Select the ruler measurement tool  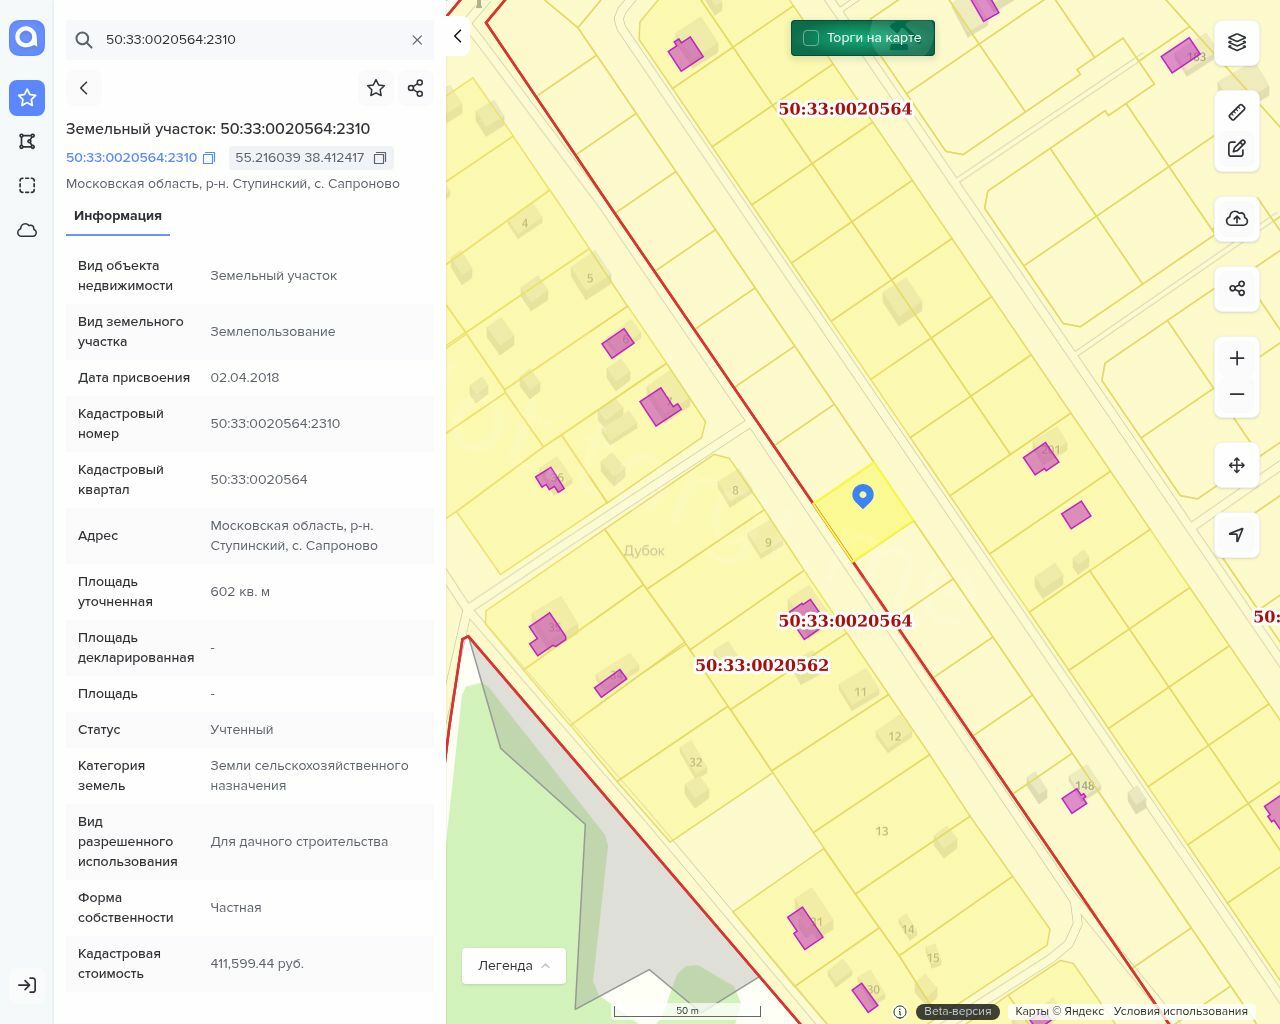[1237, 112]
